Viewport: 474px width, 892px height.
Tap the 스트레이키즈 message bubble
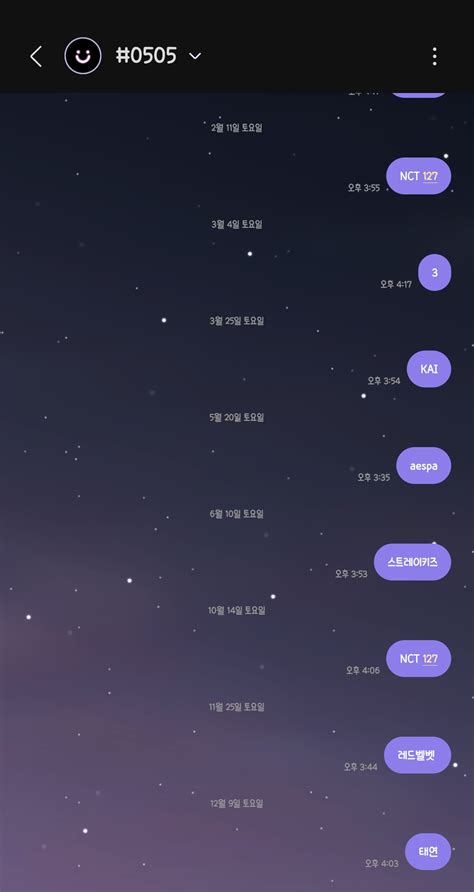[x=413, y=562]
